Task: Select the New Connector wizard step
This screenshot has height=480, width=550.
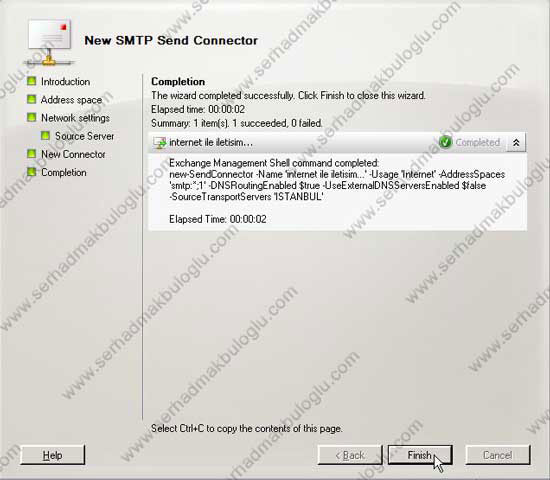Action: point(73,154)
